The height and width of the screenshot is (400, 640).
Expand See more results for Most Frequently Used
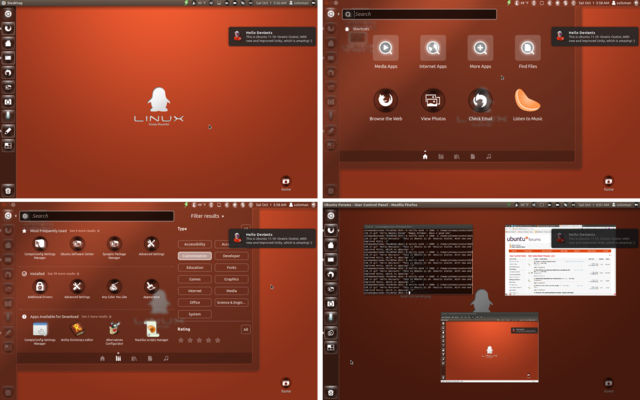84,231
